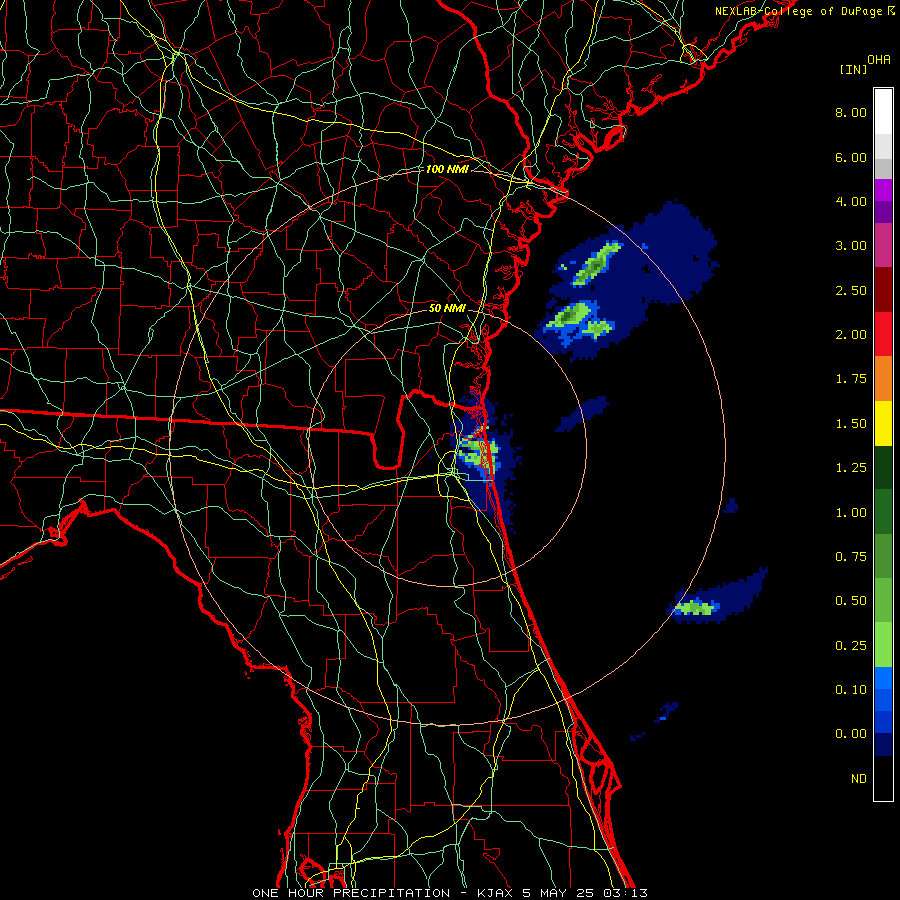
Task: Click the 8.00 legend value
Action: [x=851, y=112]
